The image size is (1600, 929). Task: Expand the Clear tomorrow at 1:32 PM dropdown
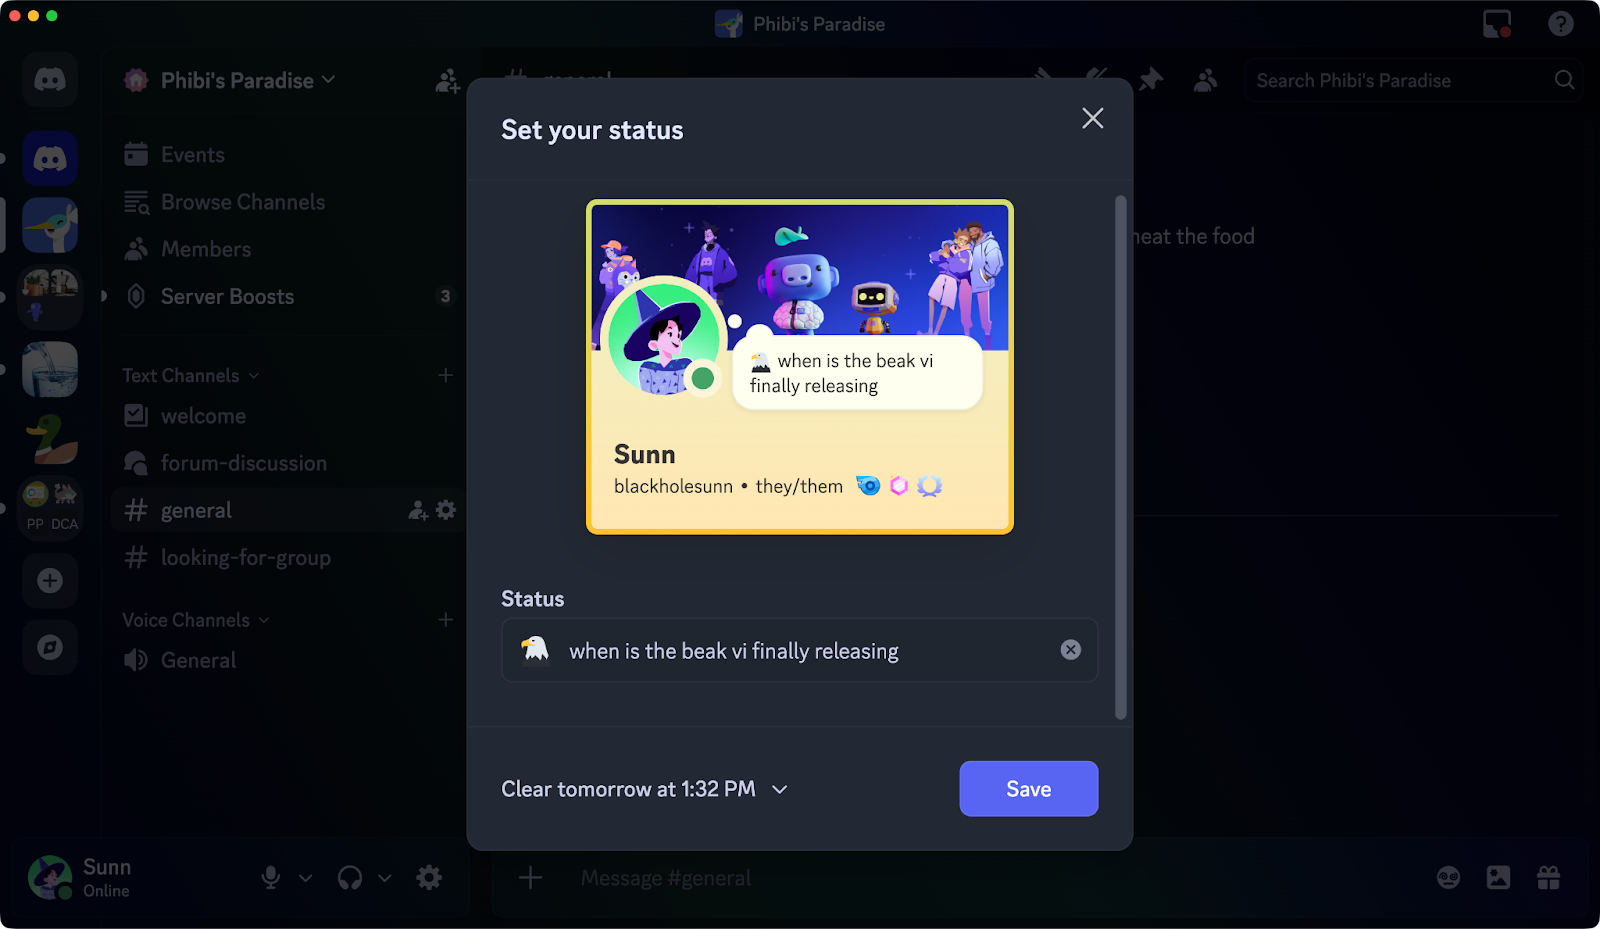pos(645,789)
